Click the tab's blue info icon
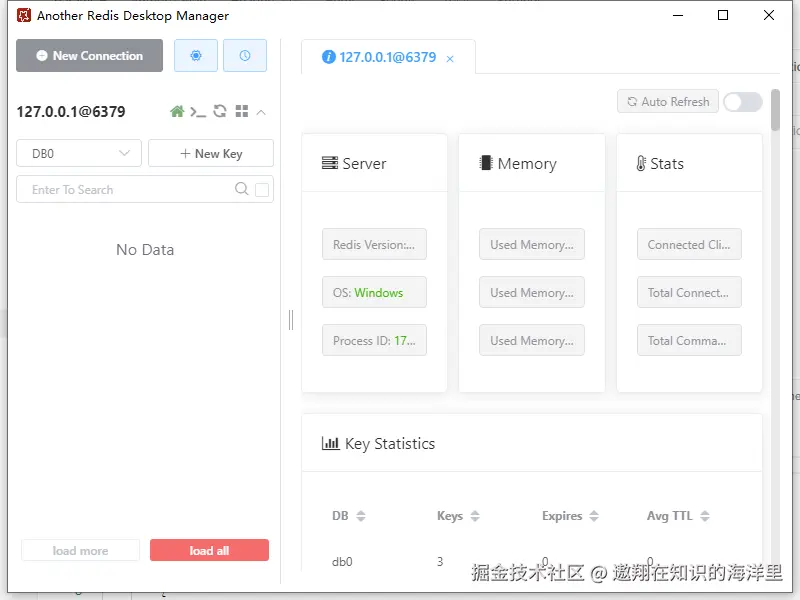This screenshot has height=600, width=800. [x=329, y=57]
